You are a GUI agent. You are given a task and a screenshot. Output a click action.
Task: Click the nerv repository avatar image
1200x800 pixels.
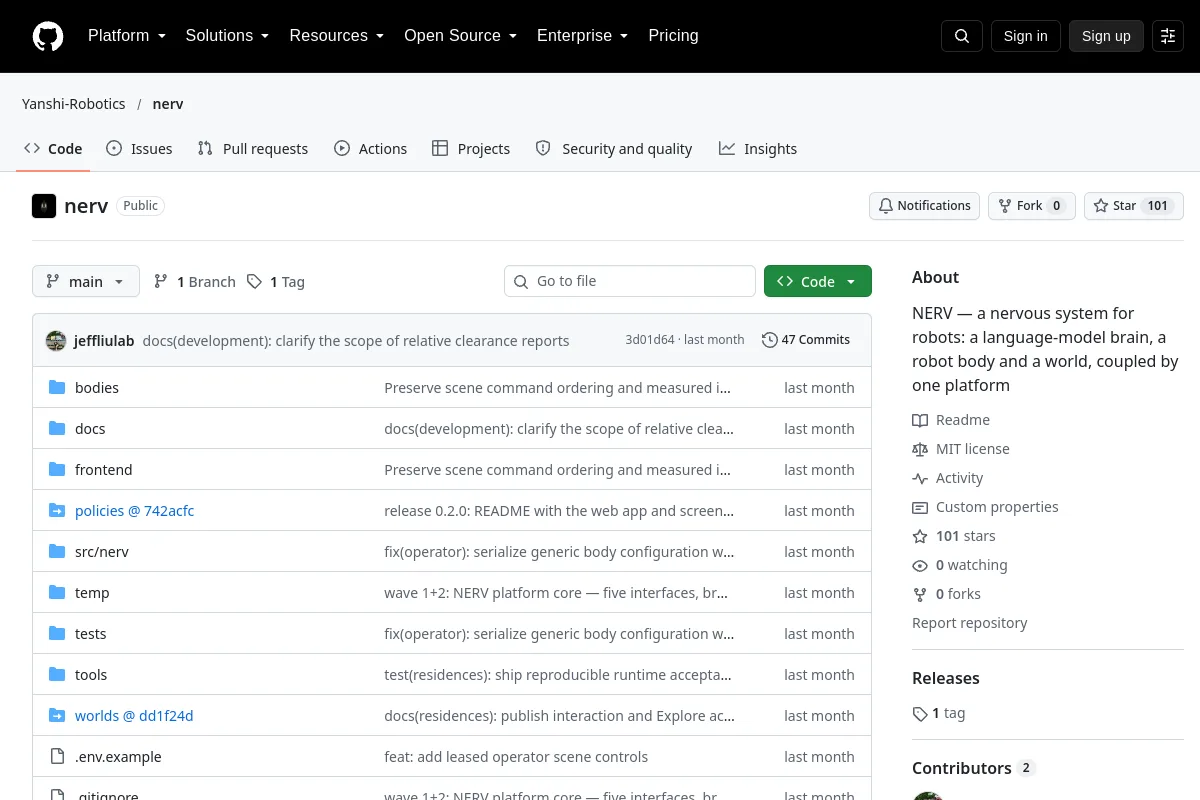[44, 206]
